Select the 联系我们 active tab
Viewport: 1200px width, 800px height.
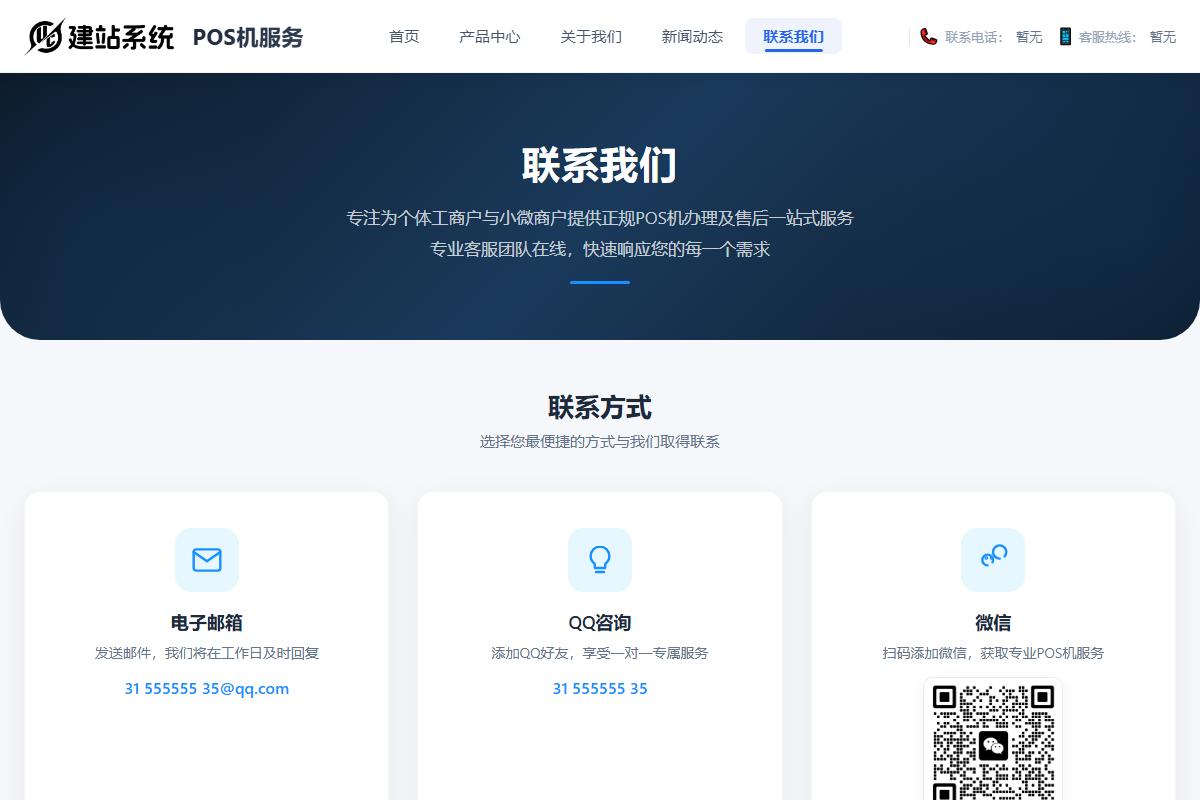(794, 37)
